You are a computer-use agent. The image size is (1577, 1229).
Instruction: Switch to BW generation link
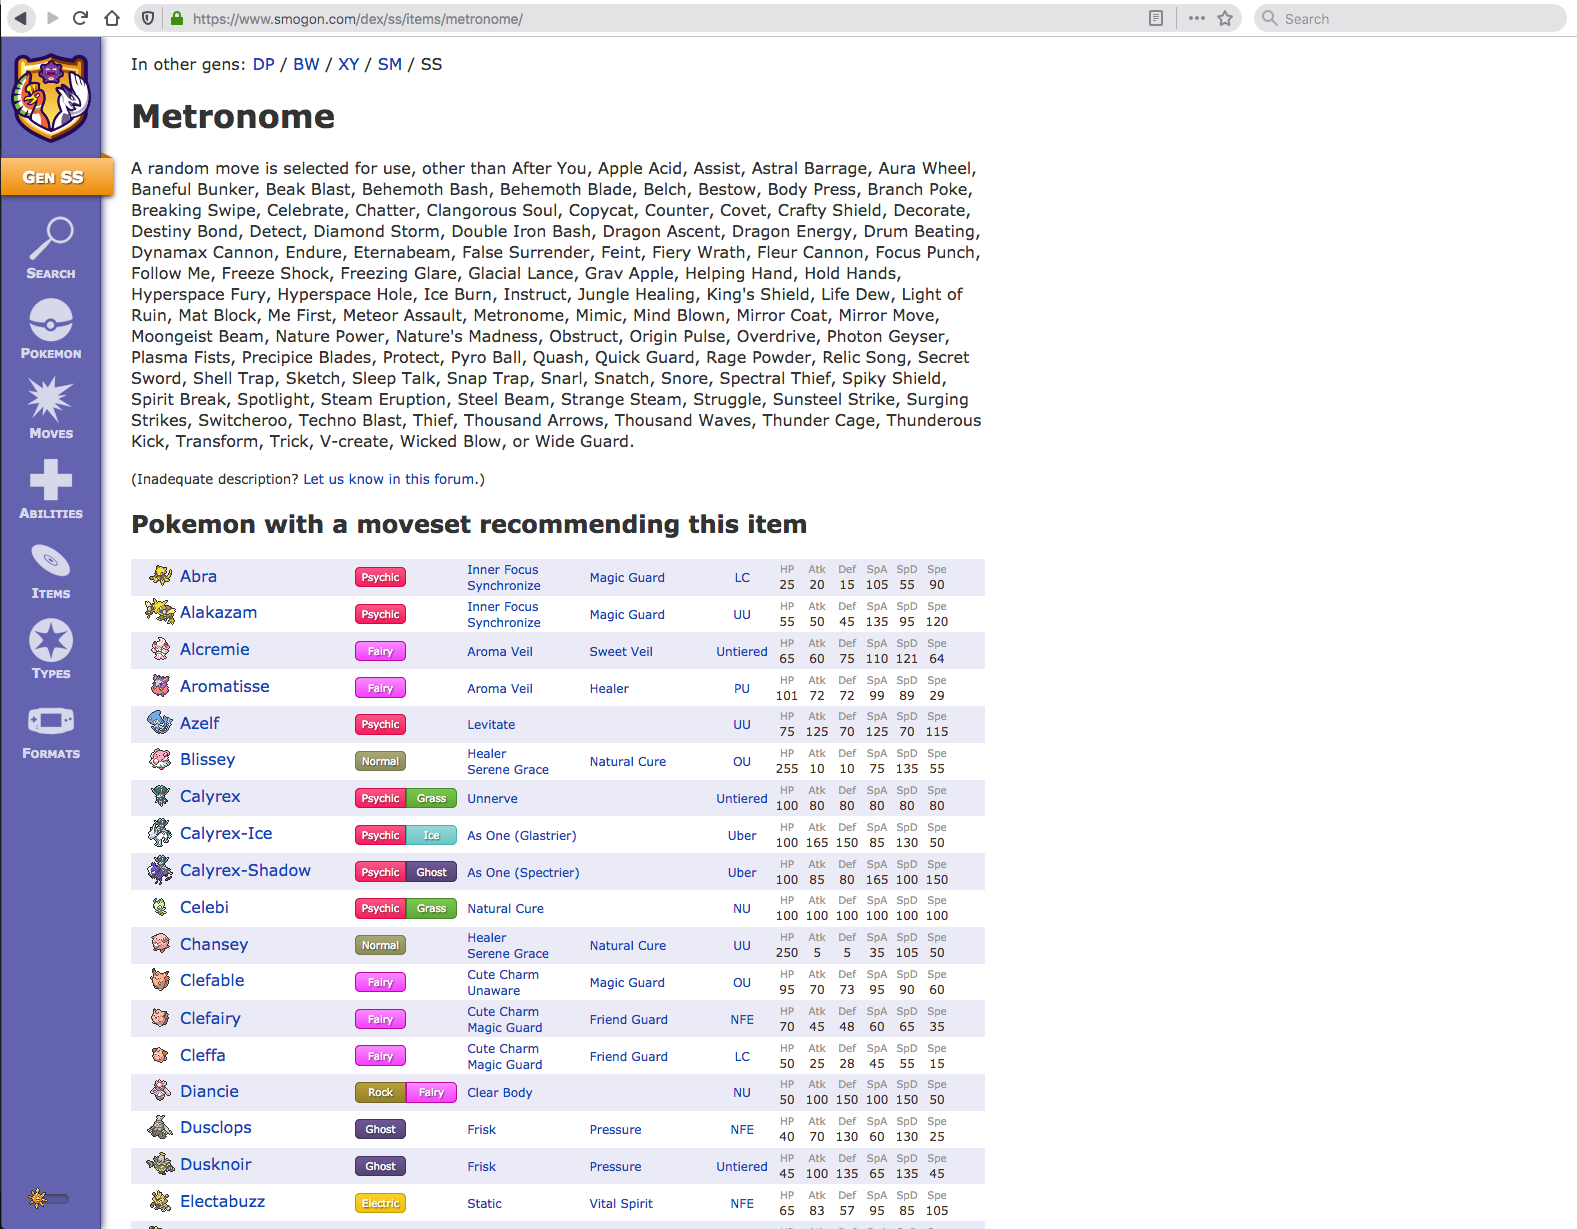(x=306, y=64)
